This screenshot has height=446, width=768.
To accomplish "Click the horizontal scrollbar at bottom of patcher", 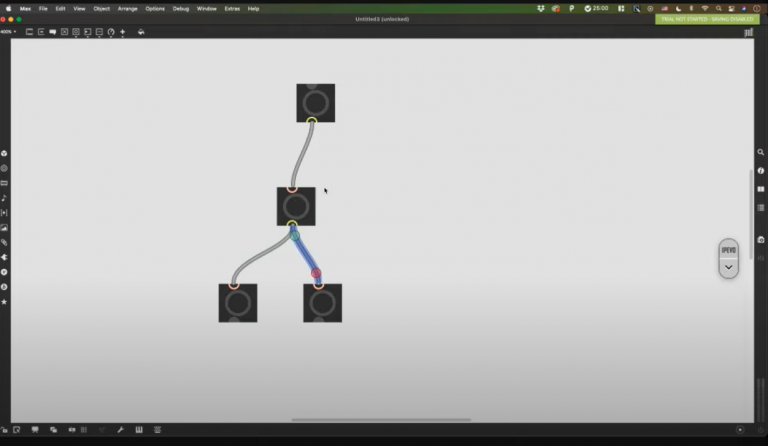I will (380, 420).
